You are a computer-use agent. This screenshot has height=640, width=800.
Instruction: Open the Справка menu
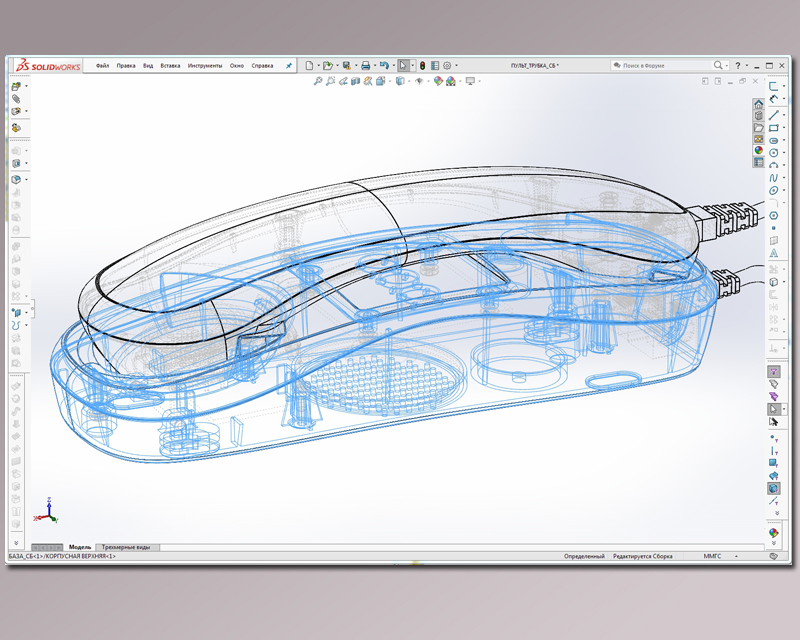point(262,66)
